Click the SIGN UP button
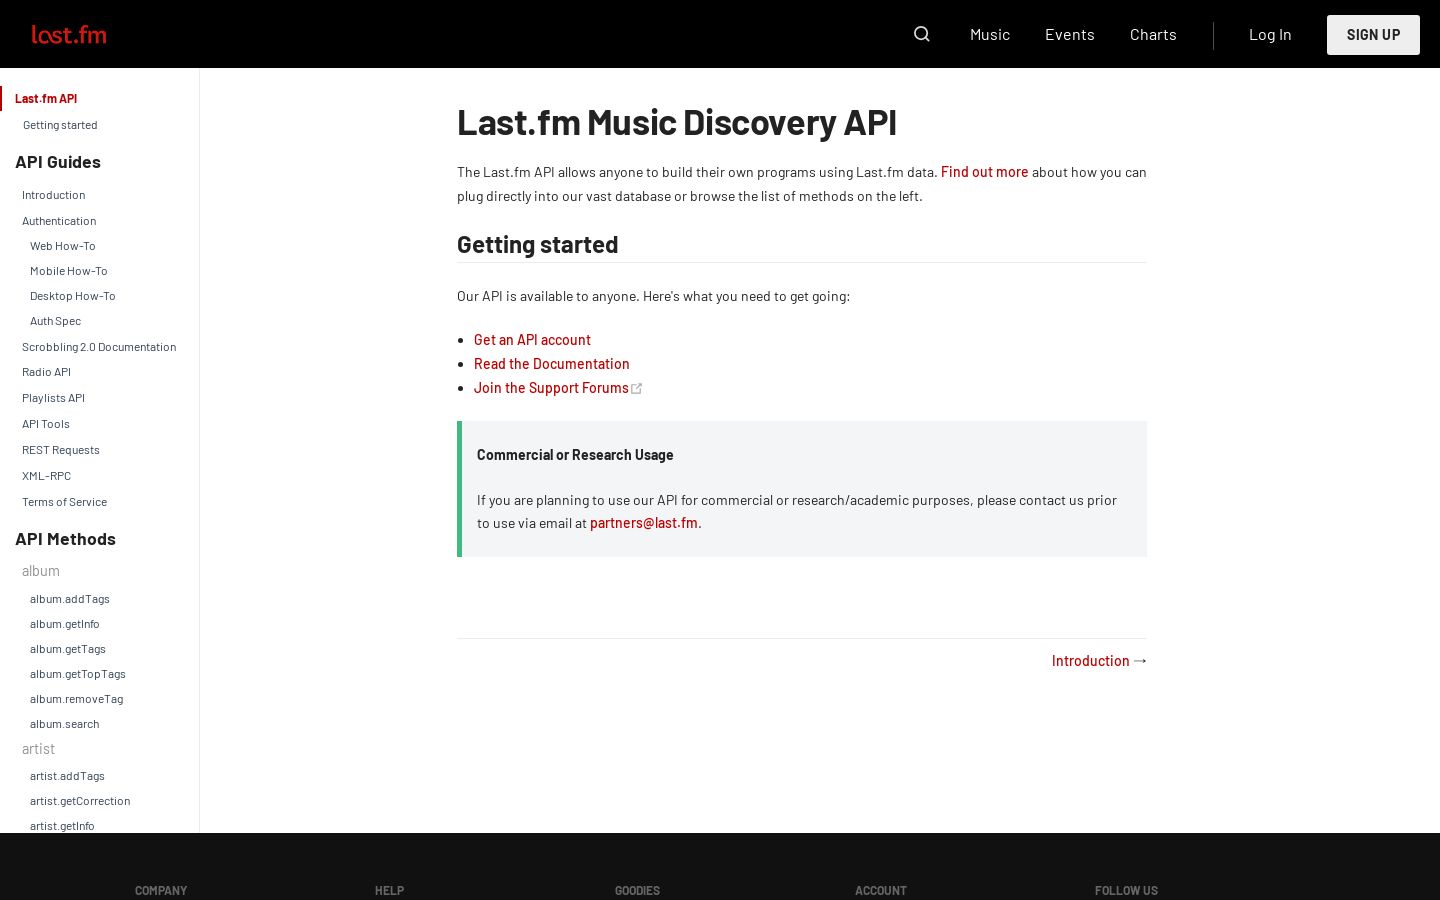The image size is (1440, 900). (x=1373, y=35)
